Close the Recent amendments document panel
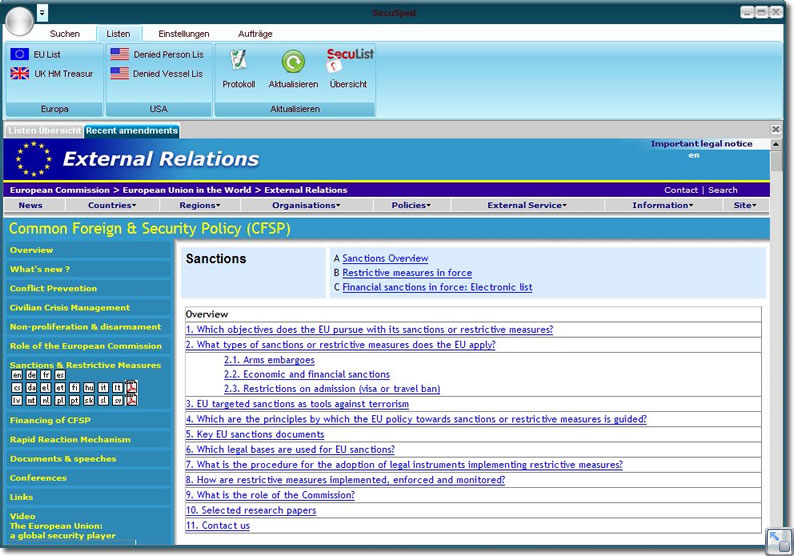Screen dimensions: 794x556 [776, 130]
